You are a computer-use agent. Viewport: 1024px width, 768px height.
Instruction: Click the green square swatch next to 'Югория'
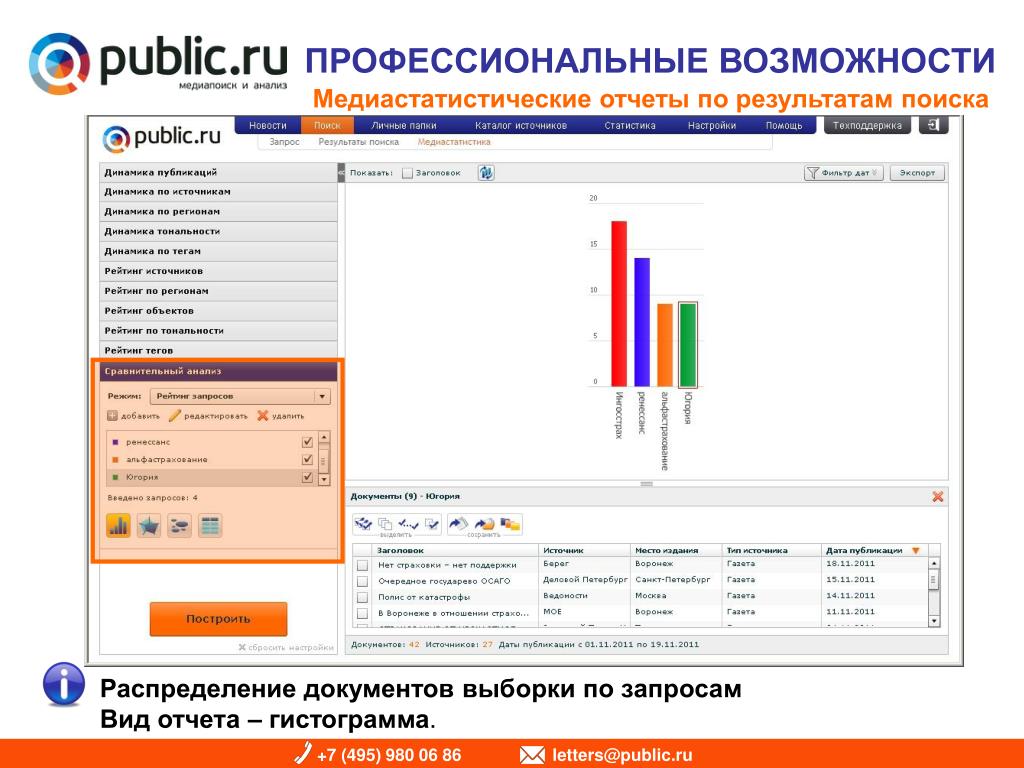pyautogui.click(x=116, y=477)
